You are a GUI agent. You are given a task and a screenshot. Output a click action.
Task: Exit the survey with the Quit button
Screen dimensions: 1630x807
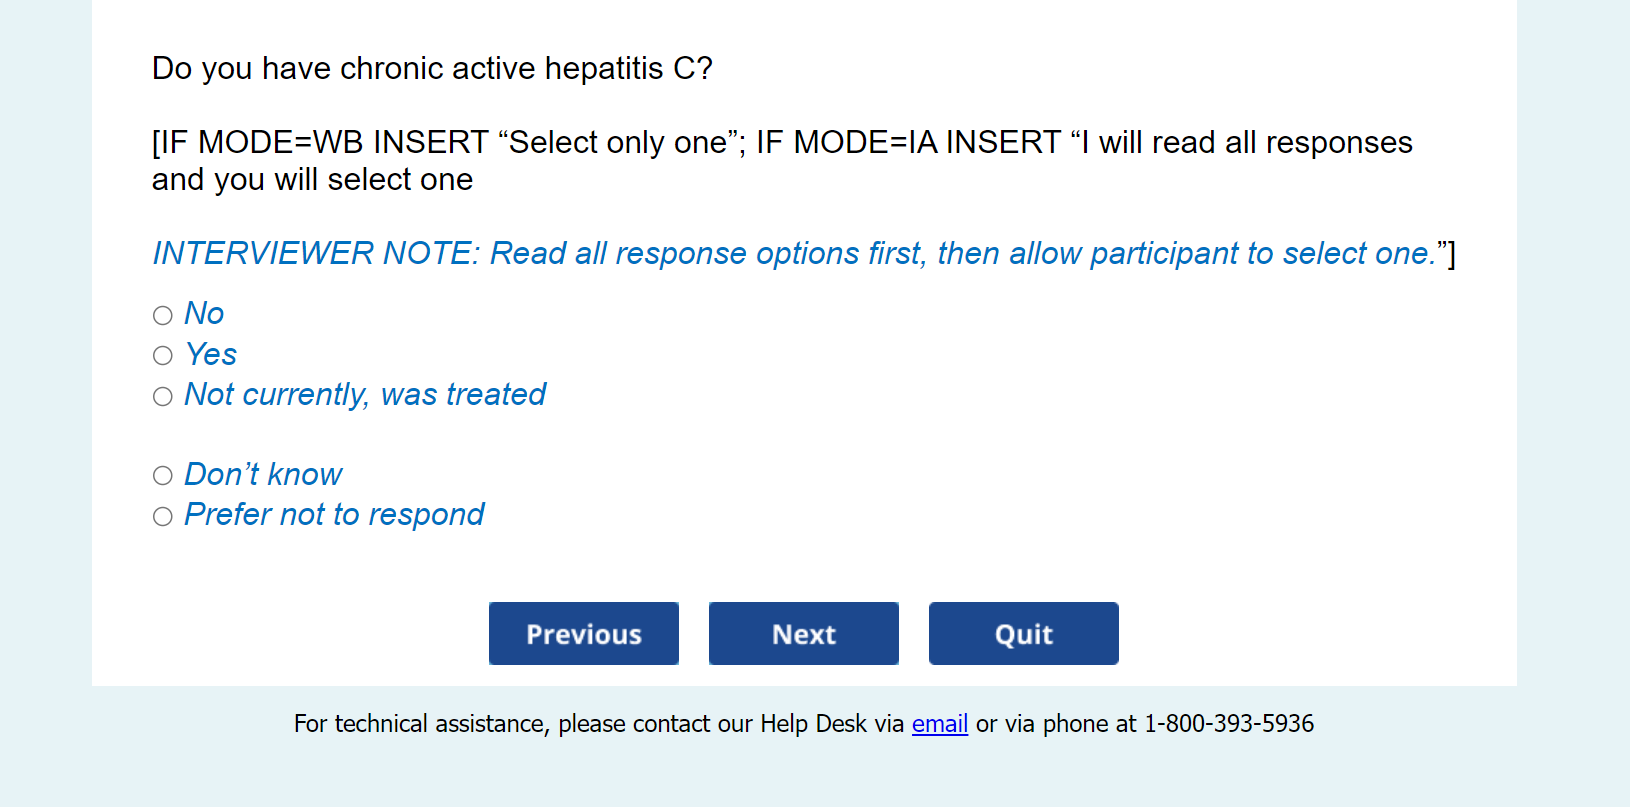click(1023, 634)
